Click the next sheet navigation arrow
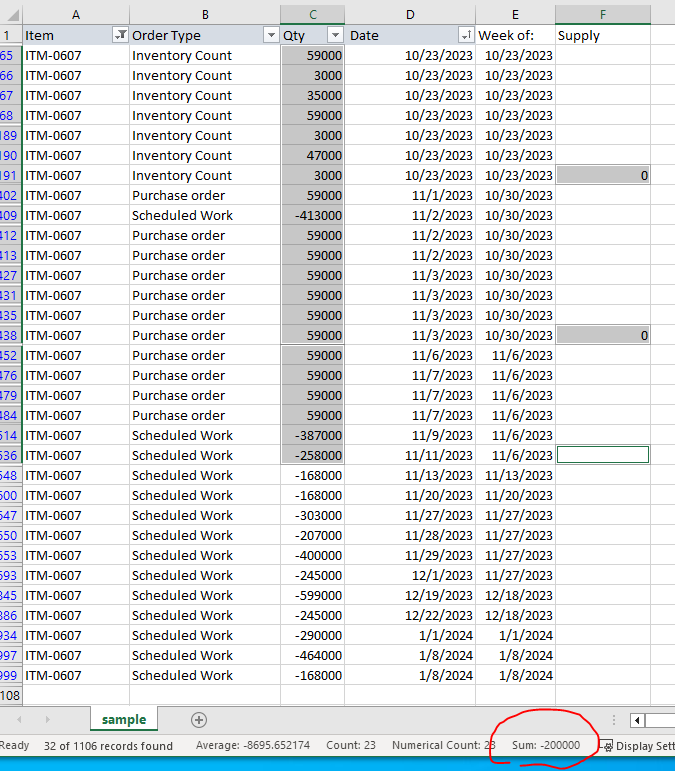The width and height of the screenshot is (675, 771). pyautogui.click(x=48, y=719)
